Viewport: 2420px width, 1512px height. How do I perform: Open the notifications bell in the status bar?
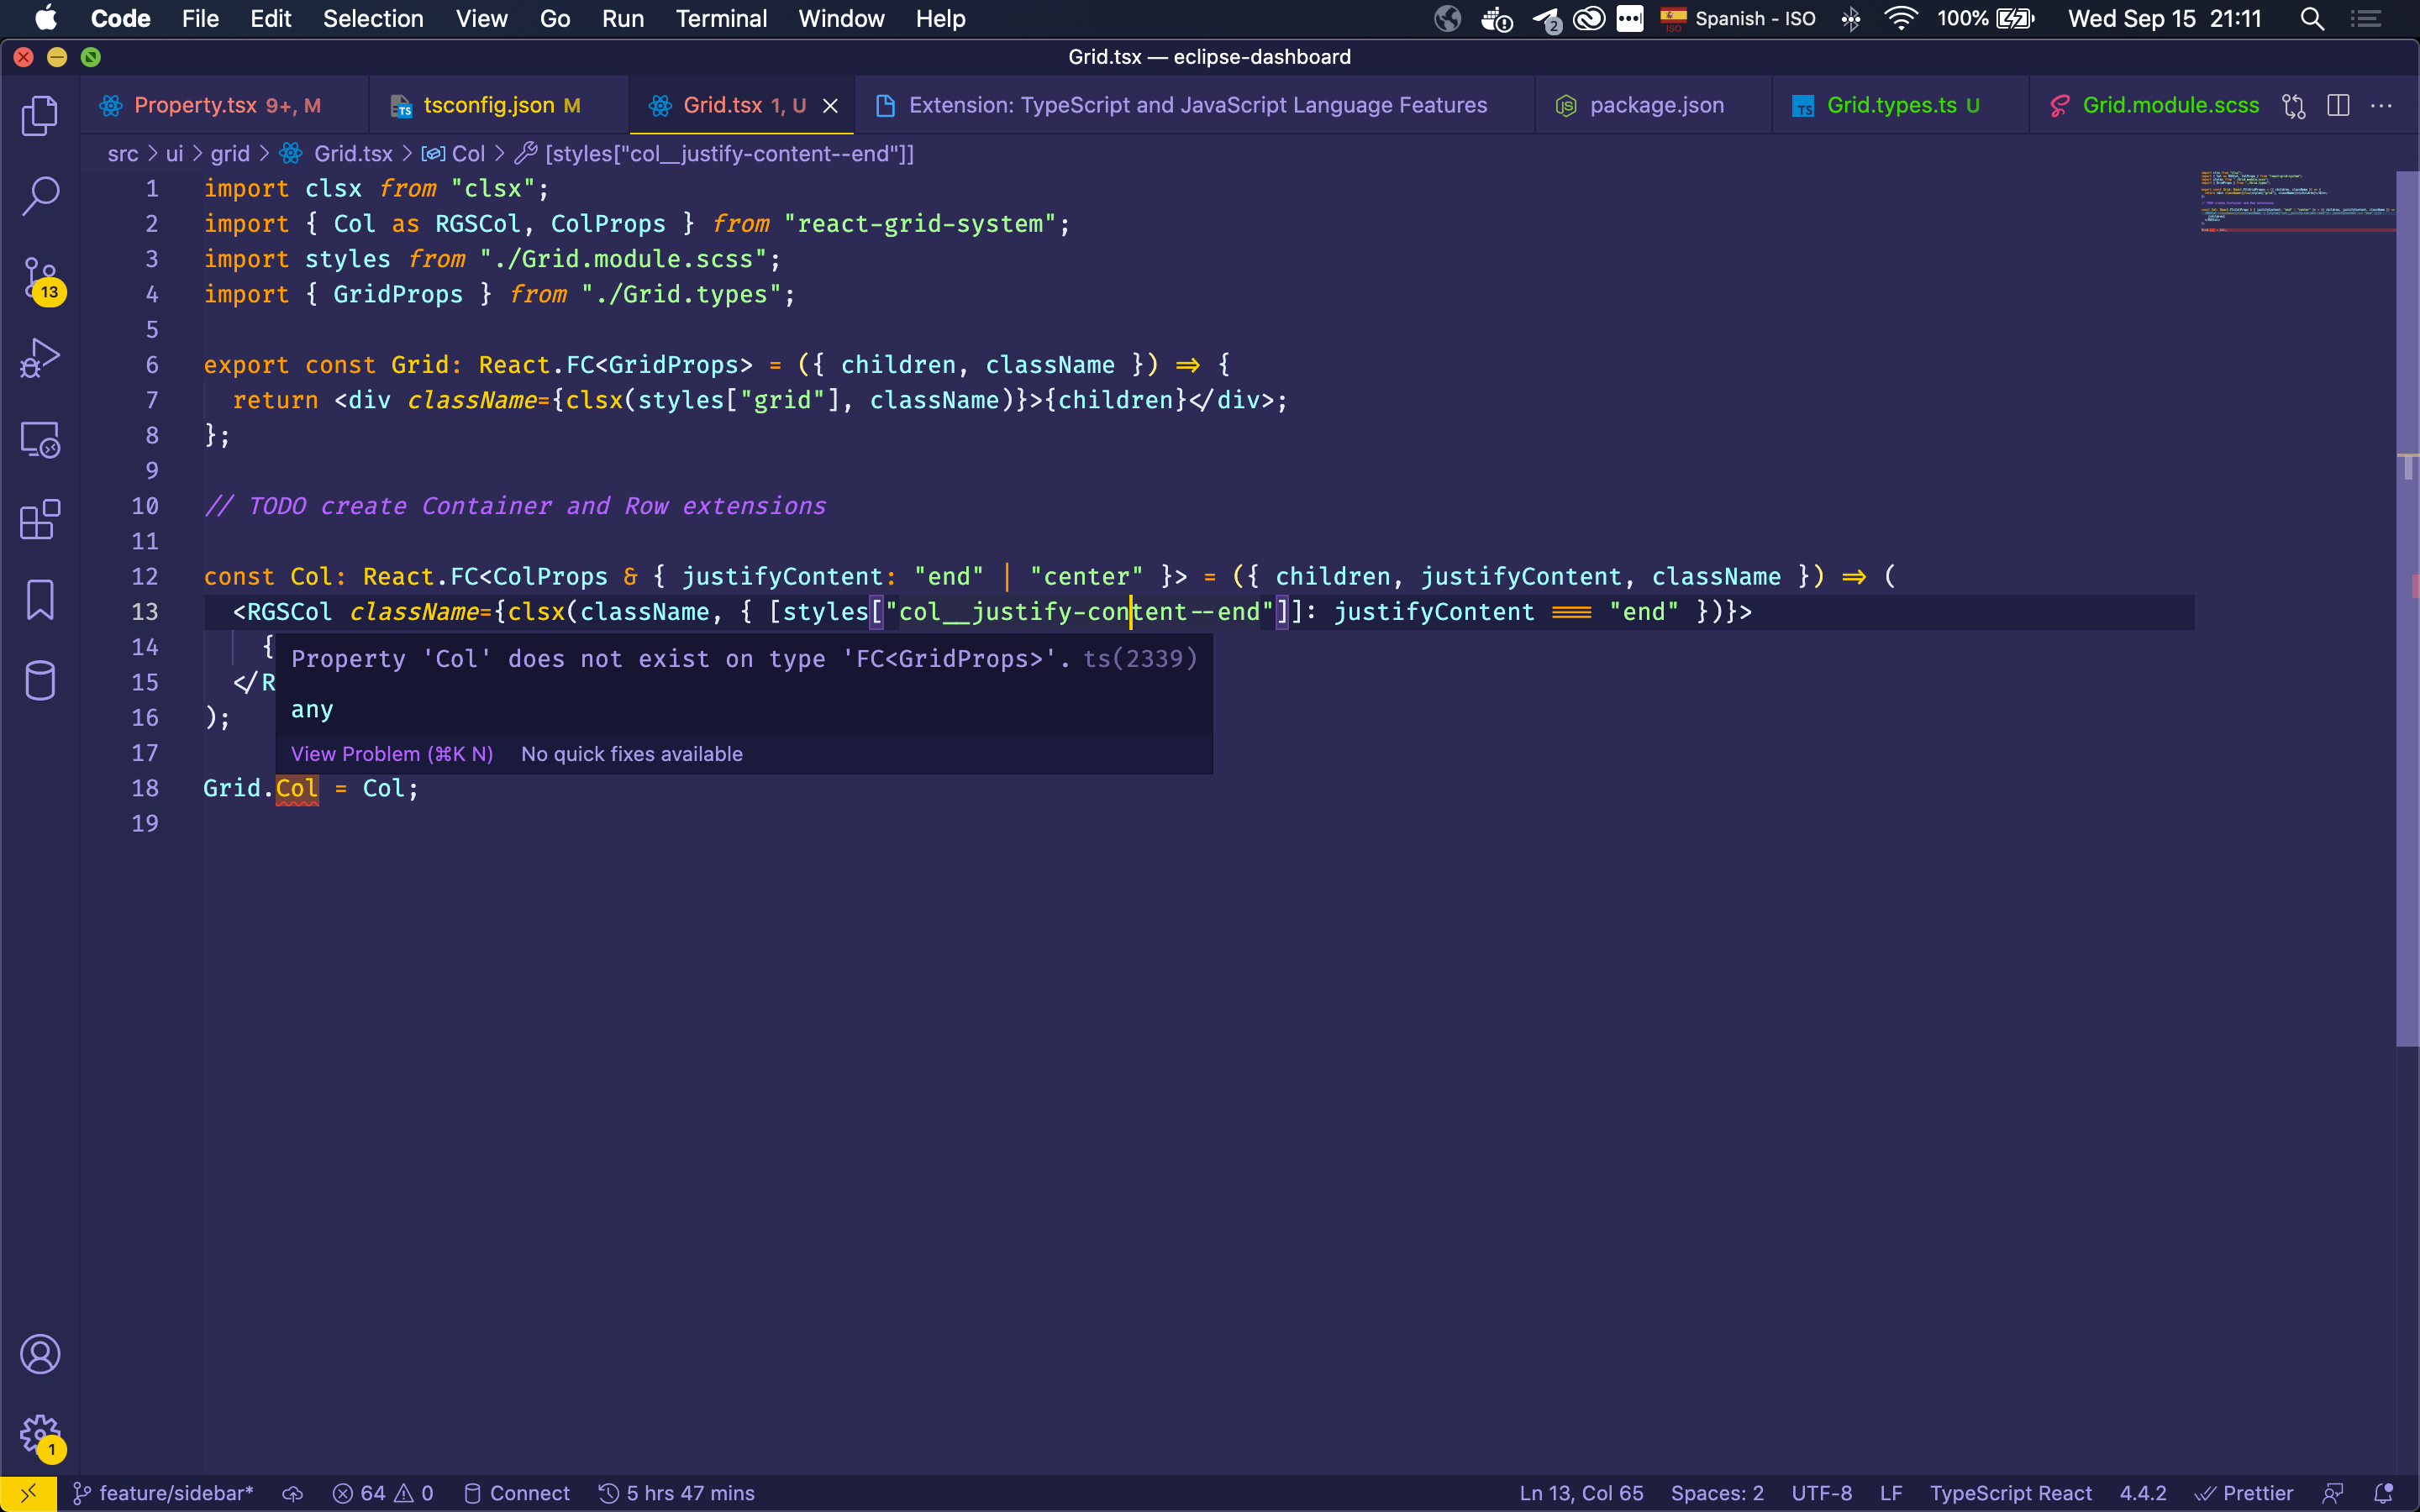pyautogui.click(x=2384, y=1493)
